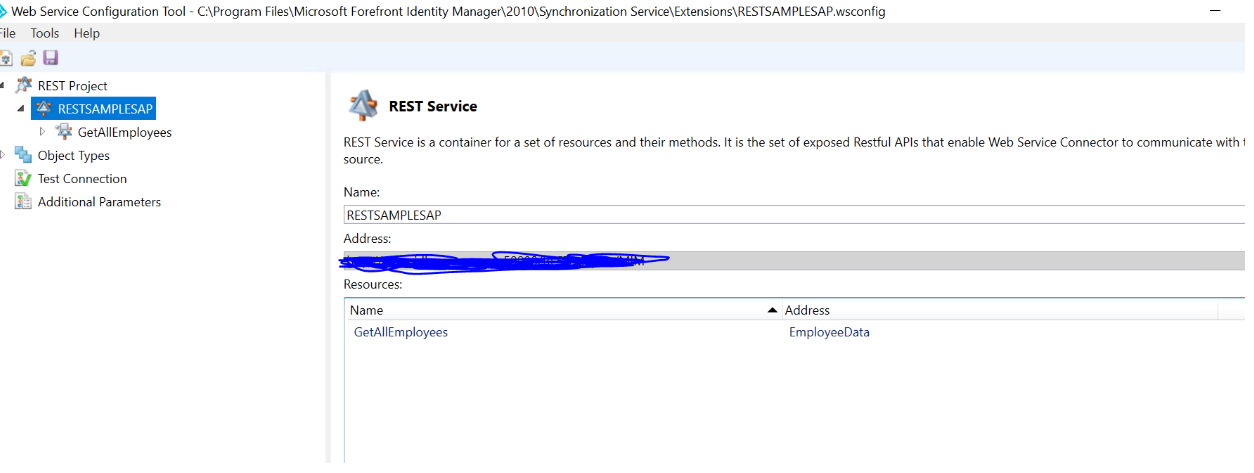Screen dimensions: 1254x473
Task: Click the EmployeeData address cell
Action: (829, 332)
